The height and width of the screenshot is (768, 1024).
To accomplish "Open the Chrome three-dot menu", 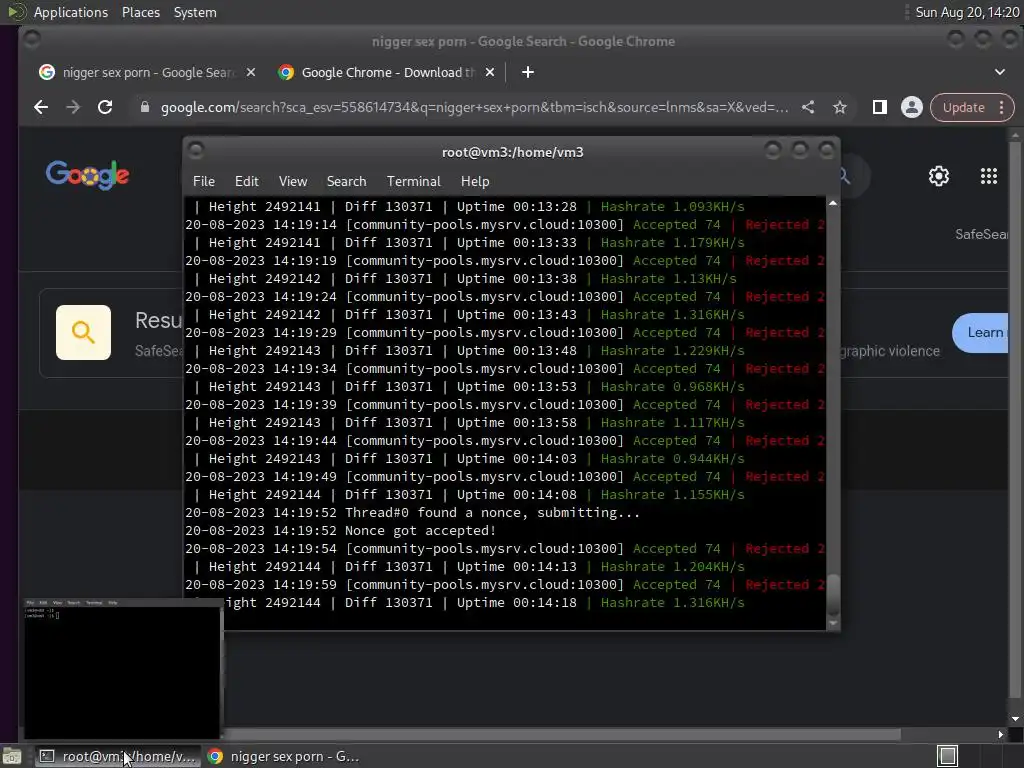I will tap(1001, 108).
